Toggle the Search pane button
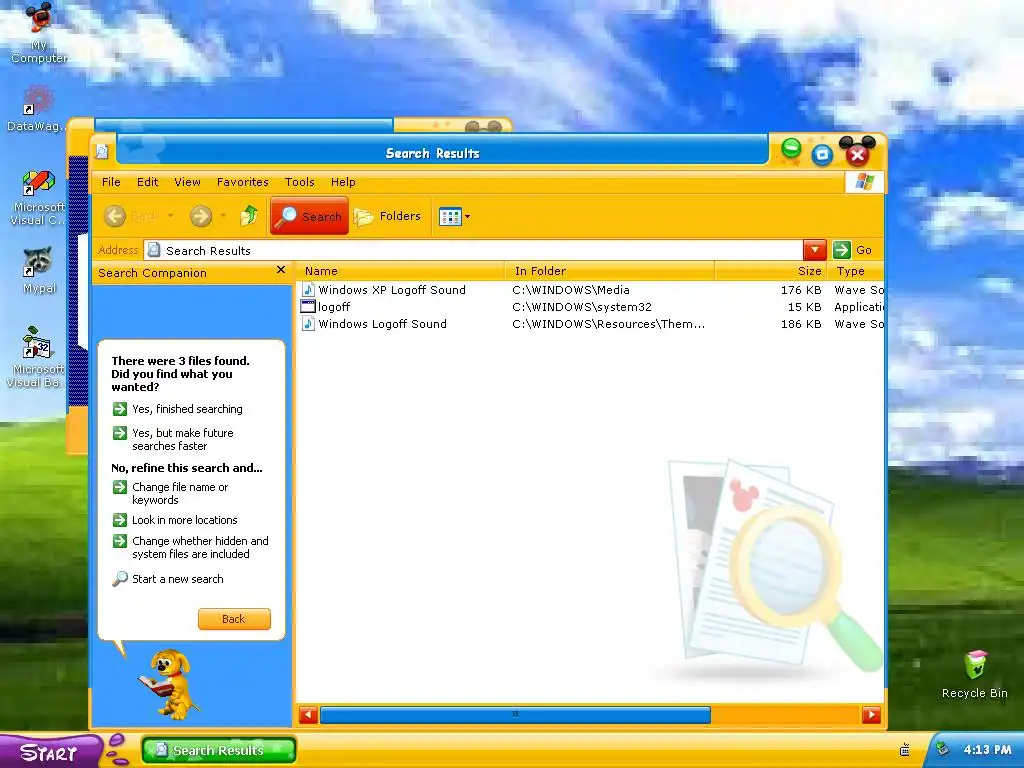 coord(309,216)
